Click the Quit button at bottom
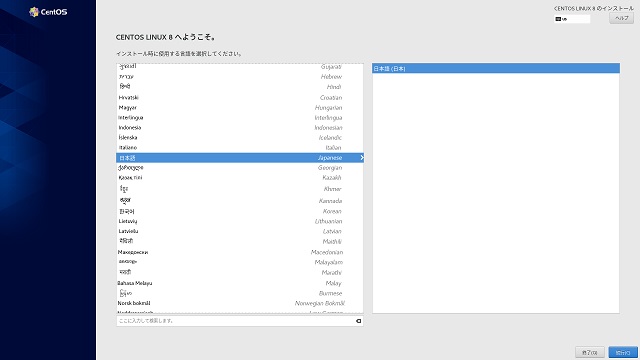The width and height of the screenshot is (640, 360). [x=590, y=352]
